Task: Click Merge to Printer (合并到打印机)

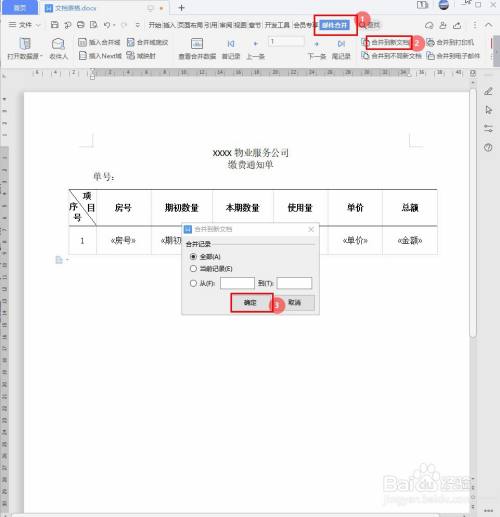Action: point(450,42)
